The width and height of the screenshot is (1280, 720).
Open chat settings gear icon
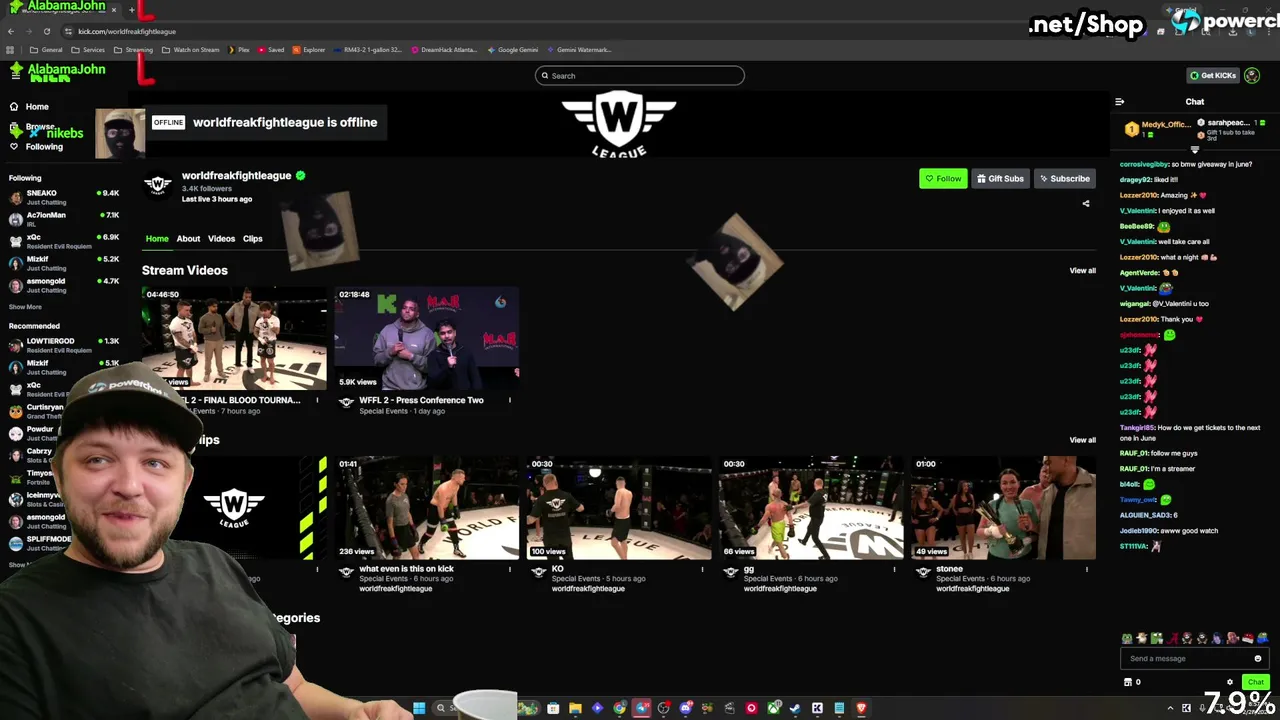(1230, 682)
